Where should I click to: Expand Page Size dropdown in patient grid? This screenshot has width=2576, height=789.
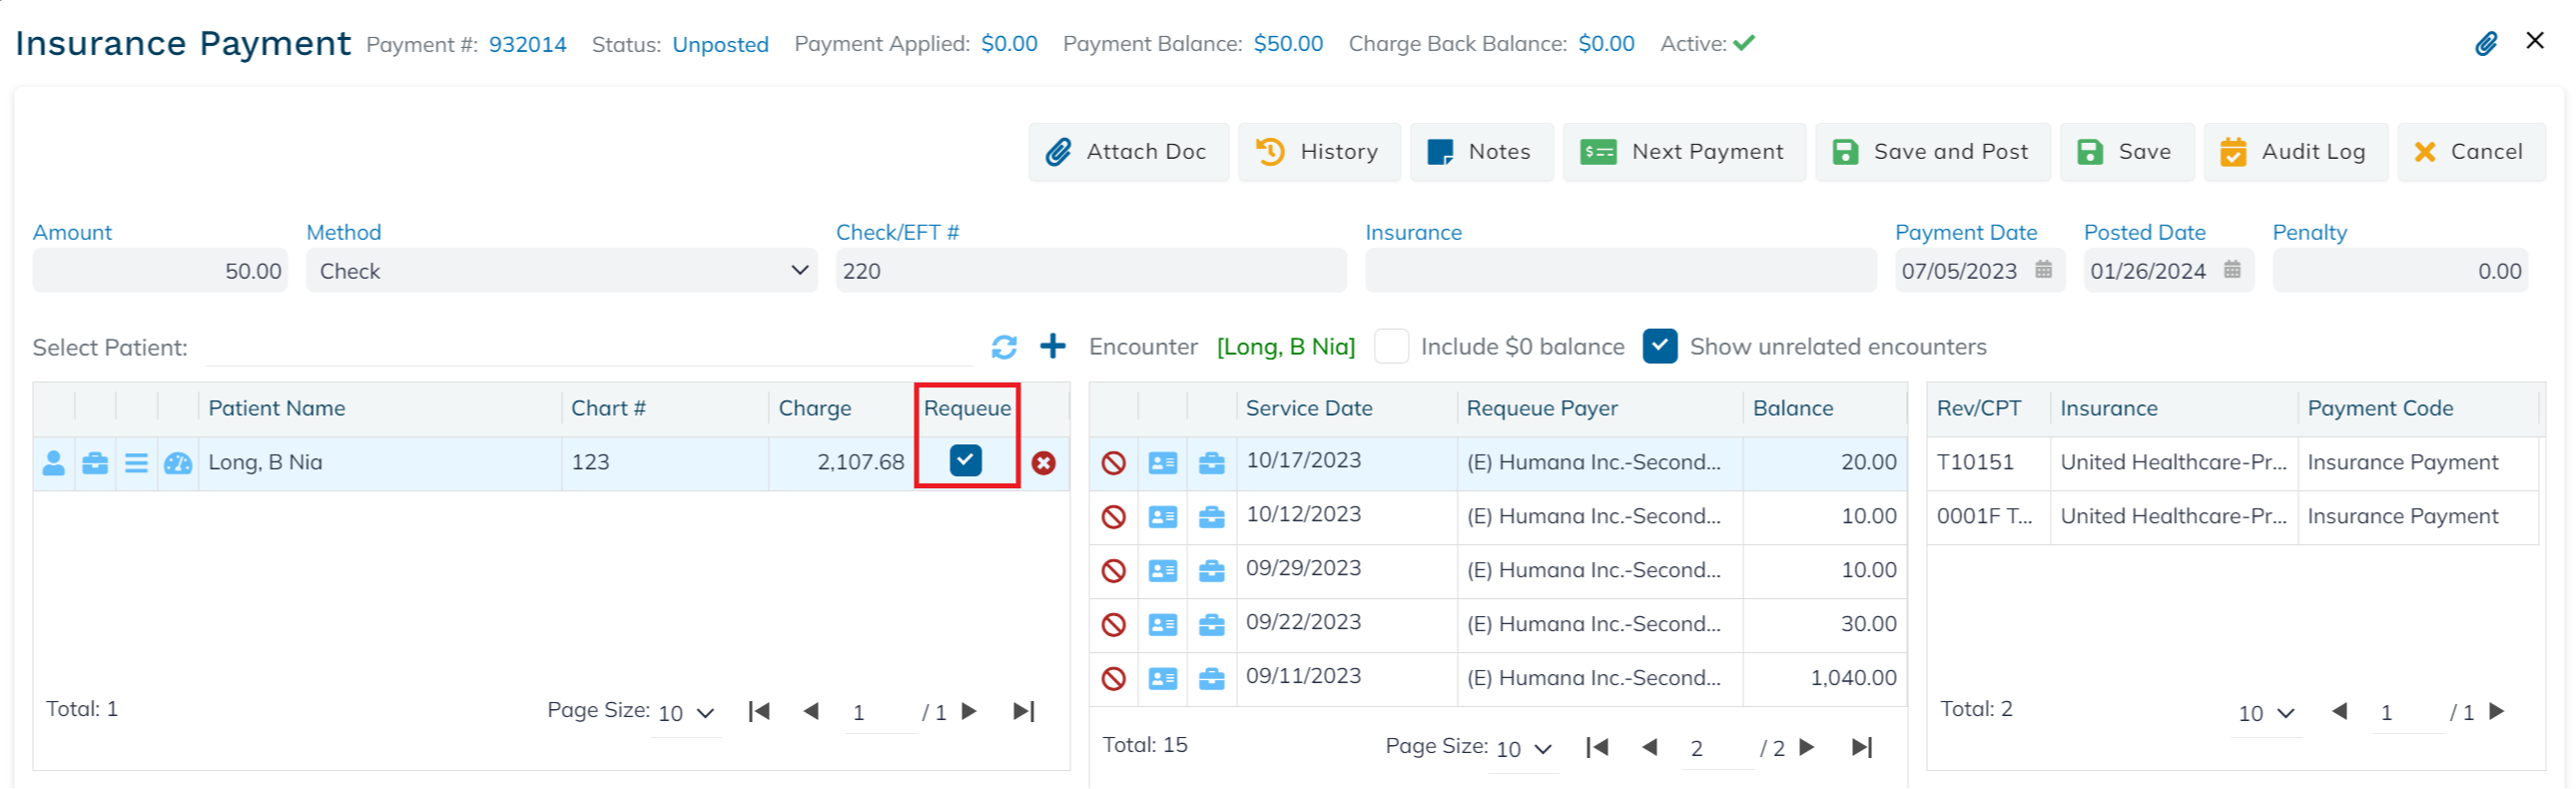tap(686, 713)
